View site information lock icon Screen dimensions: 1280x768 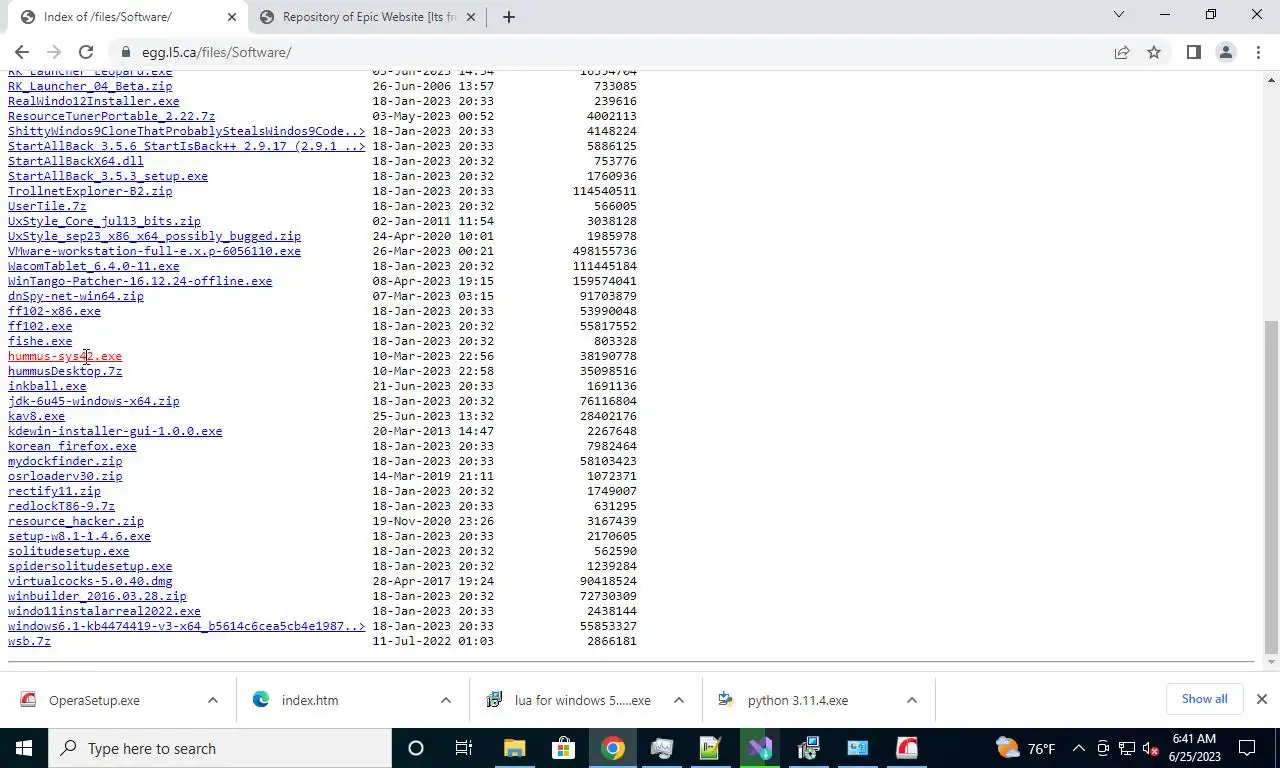click(126, 52)
